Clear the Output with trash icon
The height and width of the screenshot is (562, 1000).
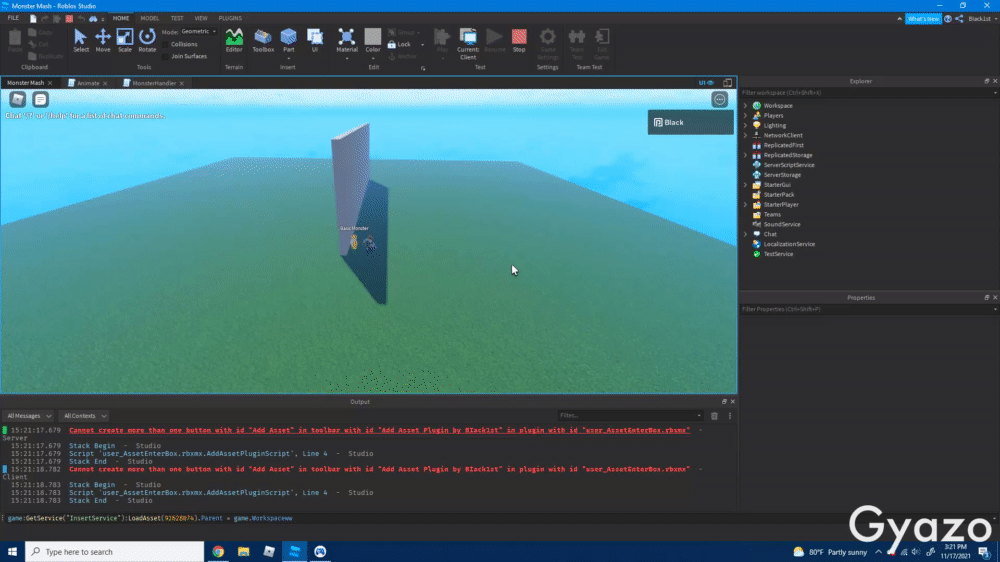tap(714, 416)
